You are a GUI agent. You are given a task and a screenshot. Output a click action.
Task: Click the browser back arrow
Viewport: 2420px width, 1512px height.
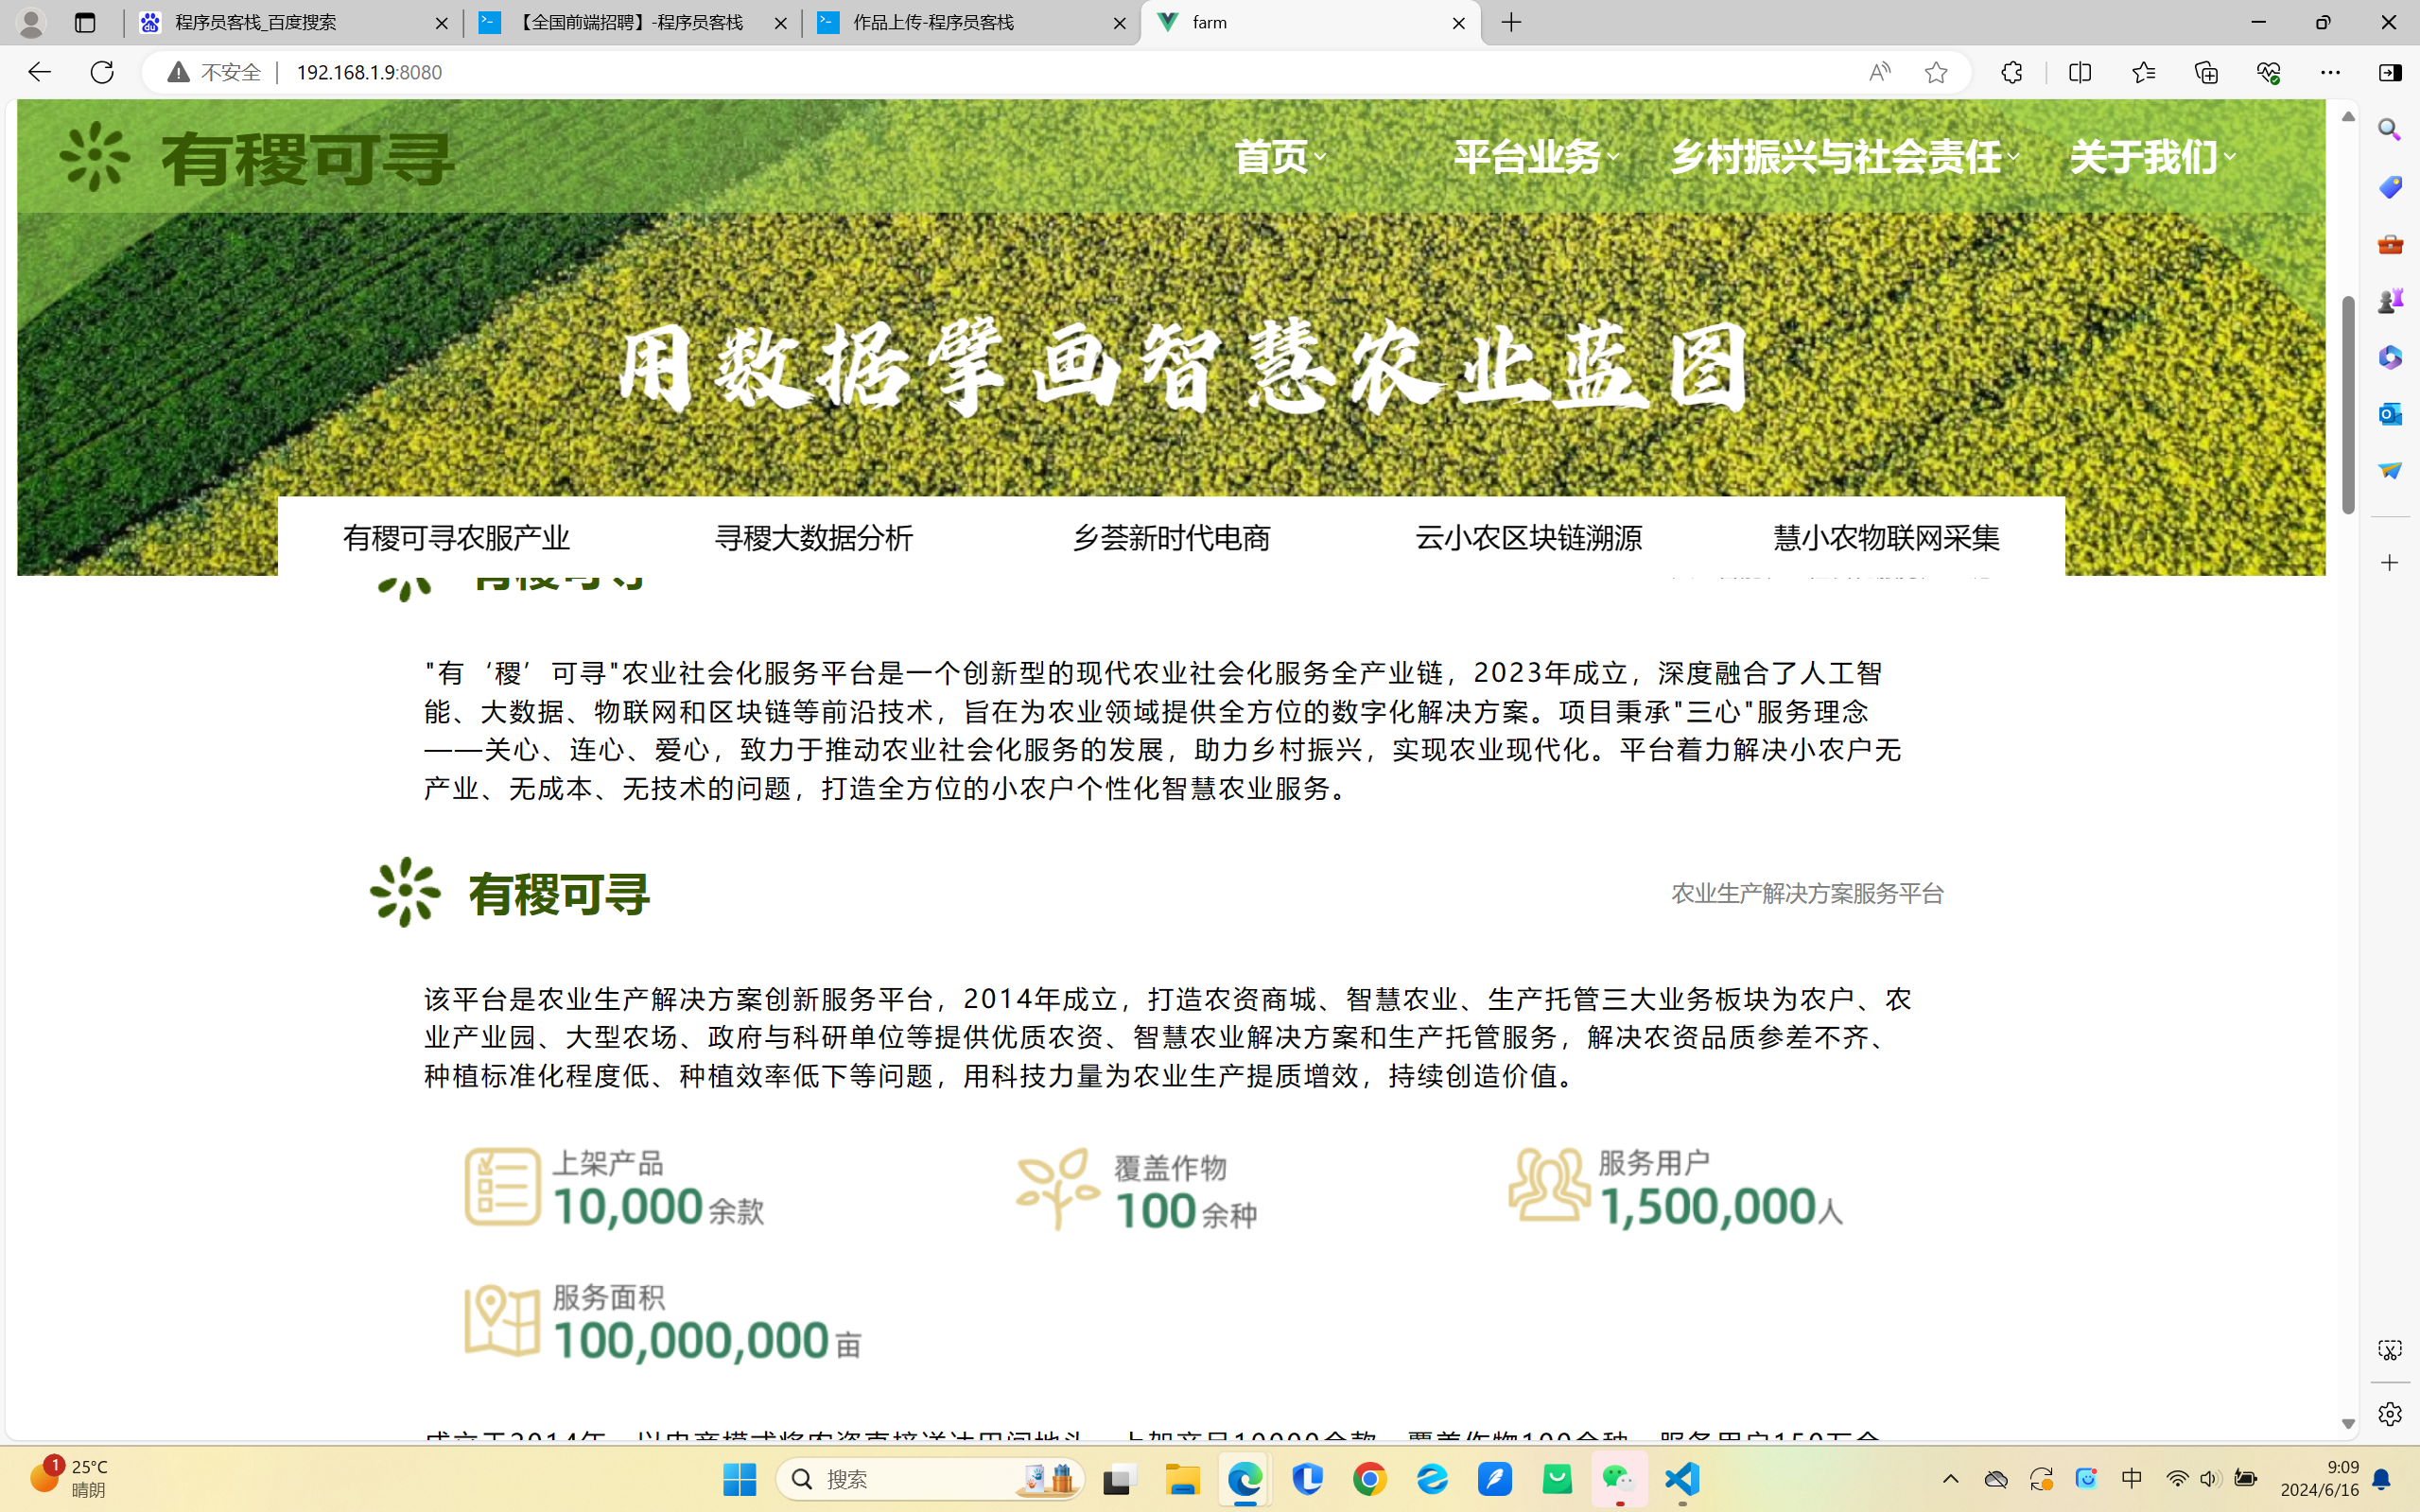click(38, 72)
